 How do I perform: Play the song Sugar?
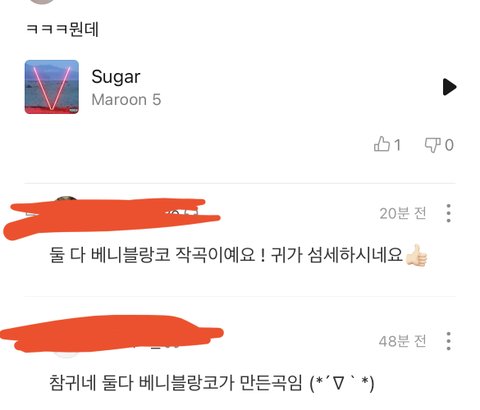(449, 87)
